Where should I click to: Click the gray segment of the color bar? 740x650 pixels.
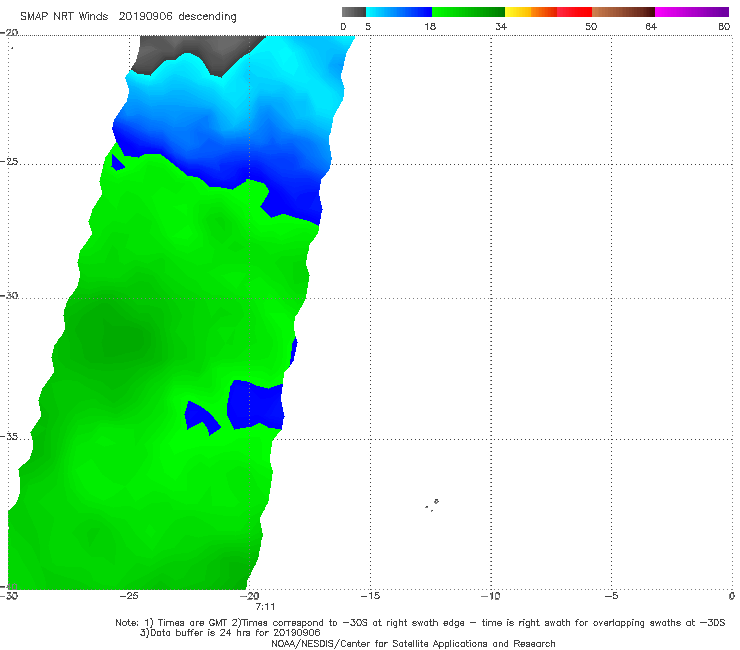tap(354, 12)
